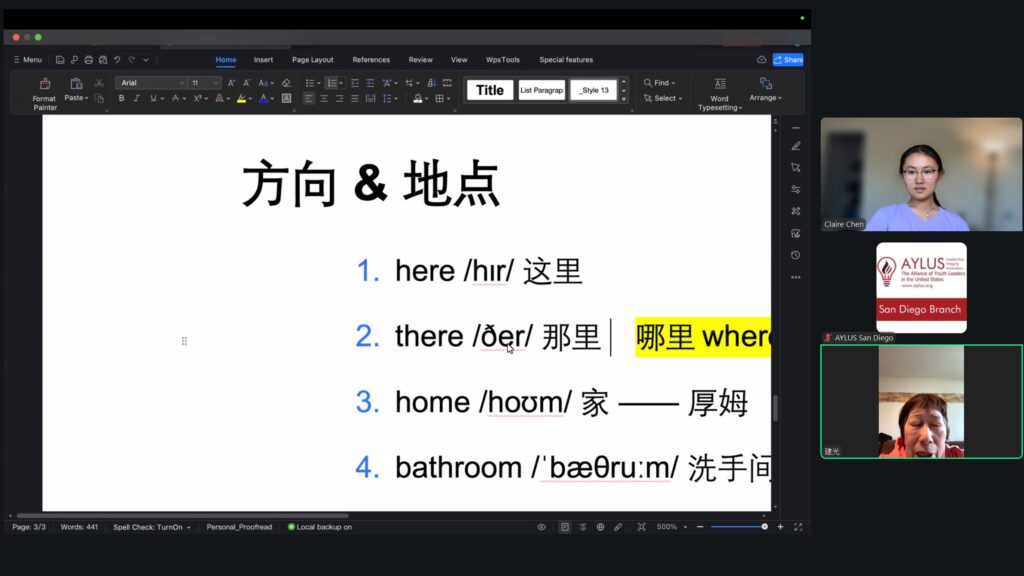Click the print icon in quick toolbar
The height and width of the screenshot is (576, 1024).
tap(89, 60)
